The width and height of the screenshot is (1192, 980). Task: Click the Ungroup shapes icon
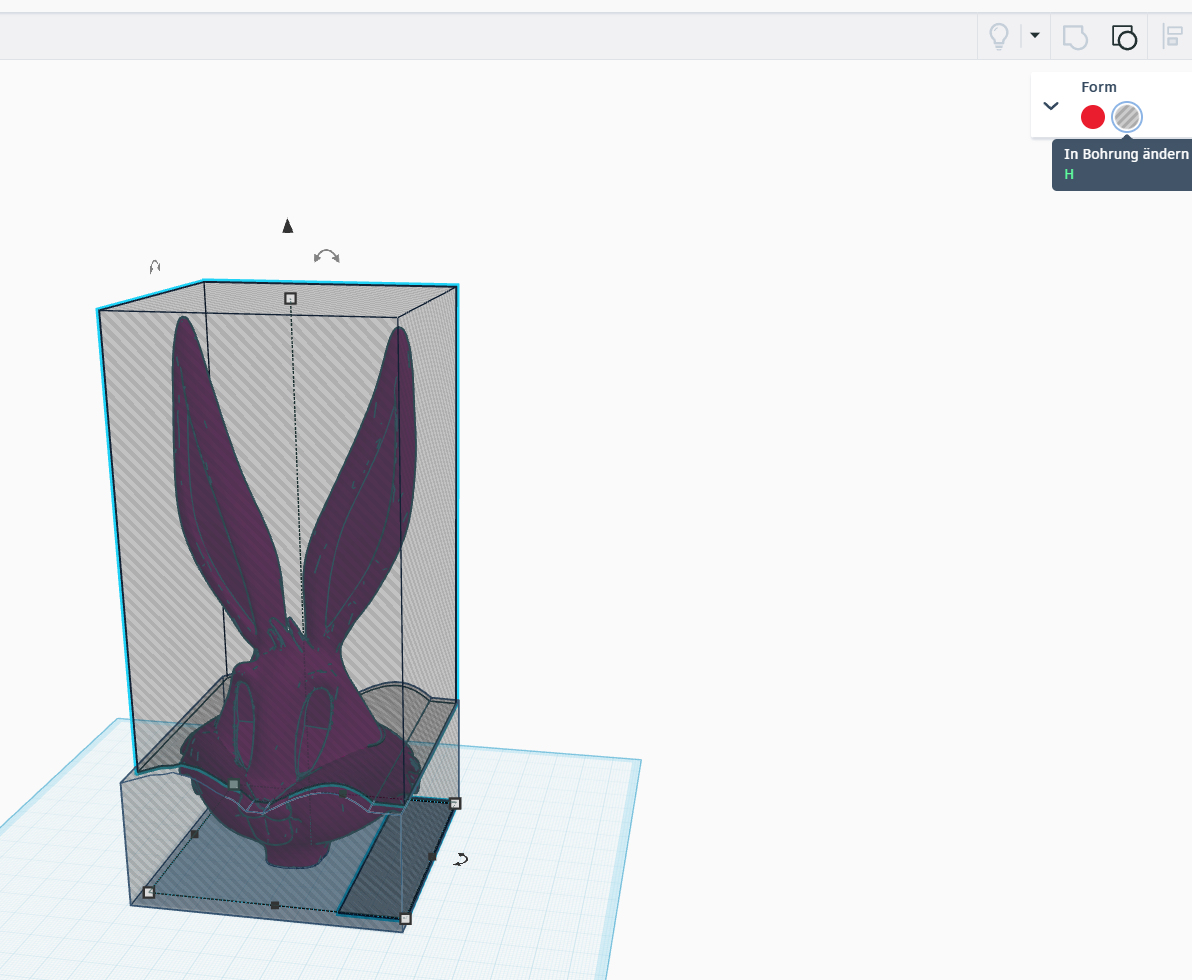click(1124, 36)
